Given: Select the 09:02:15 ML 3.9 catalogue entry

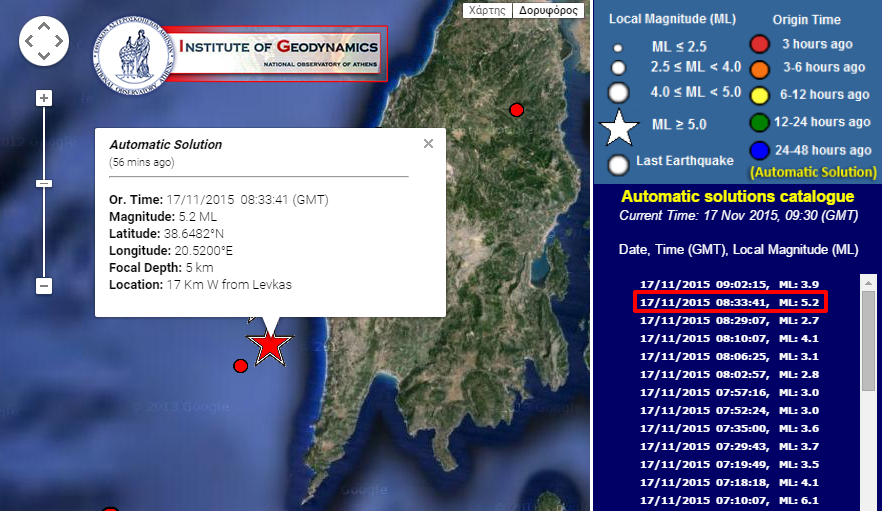Looking at the screenshot, I should point(730,284).
